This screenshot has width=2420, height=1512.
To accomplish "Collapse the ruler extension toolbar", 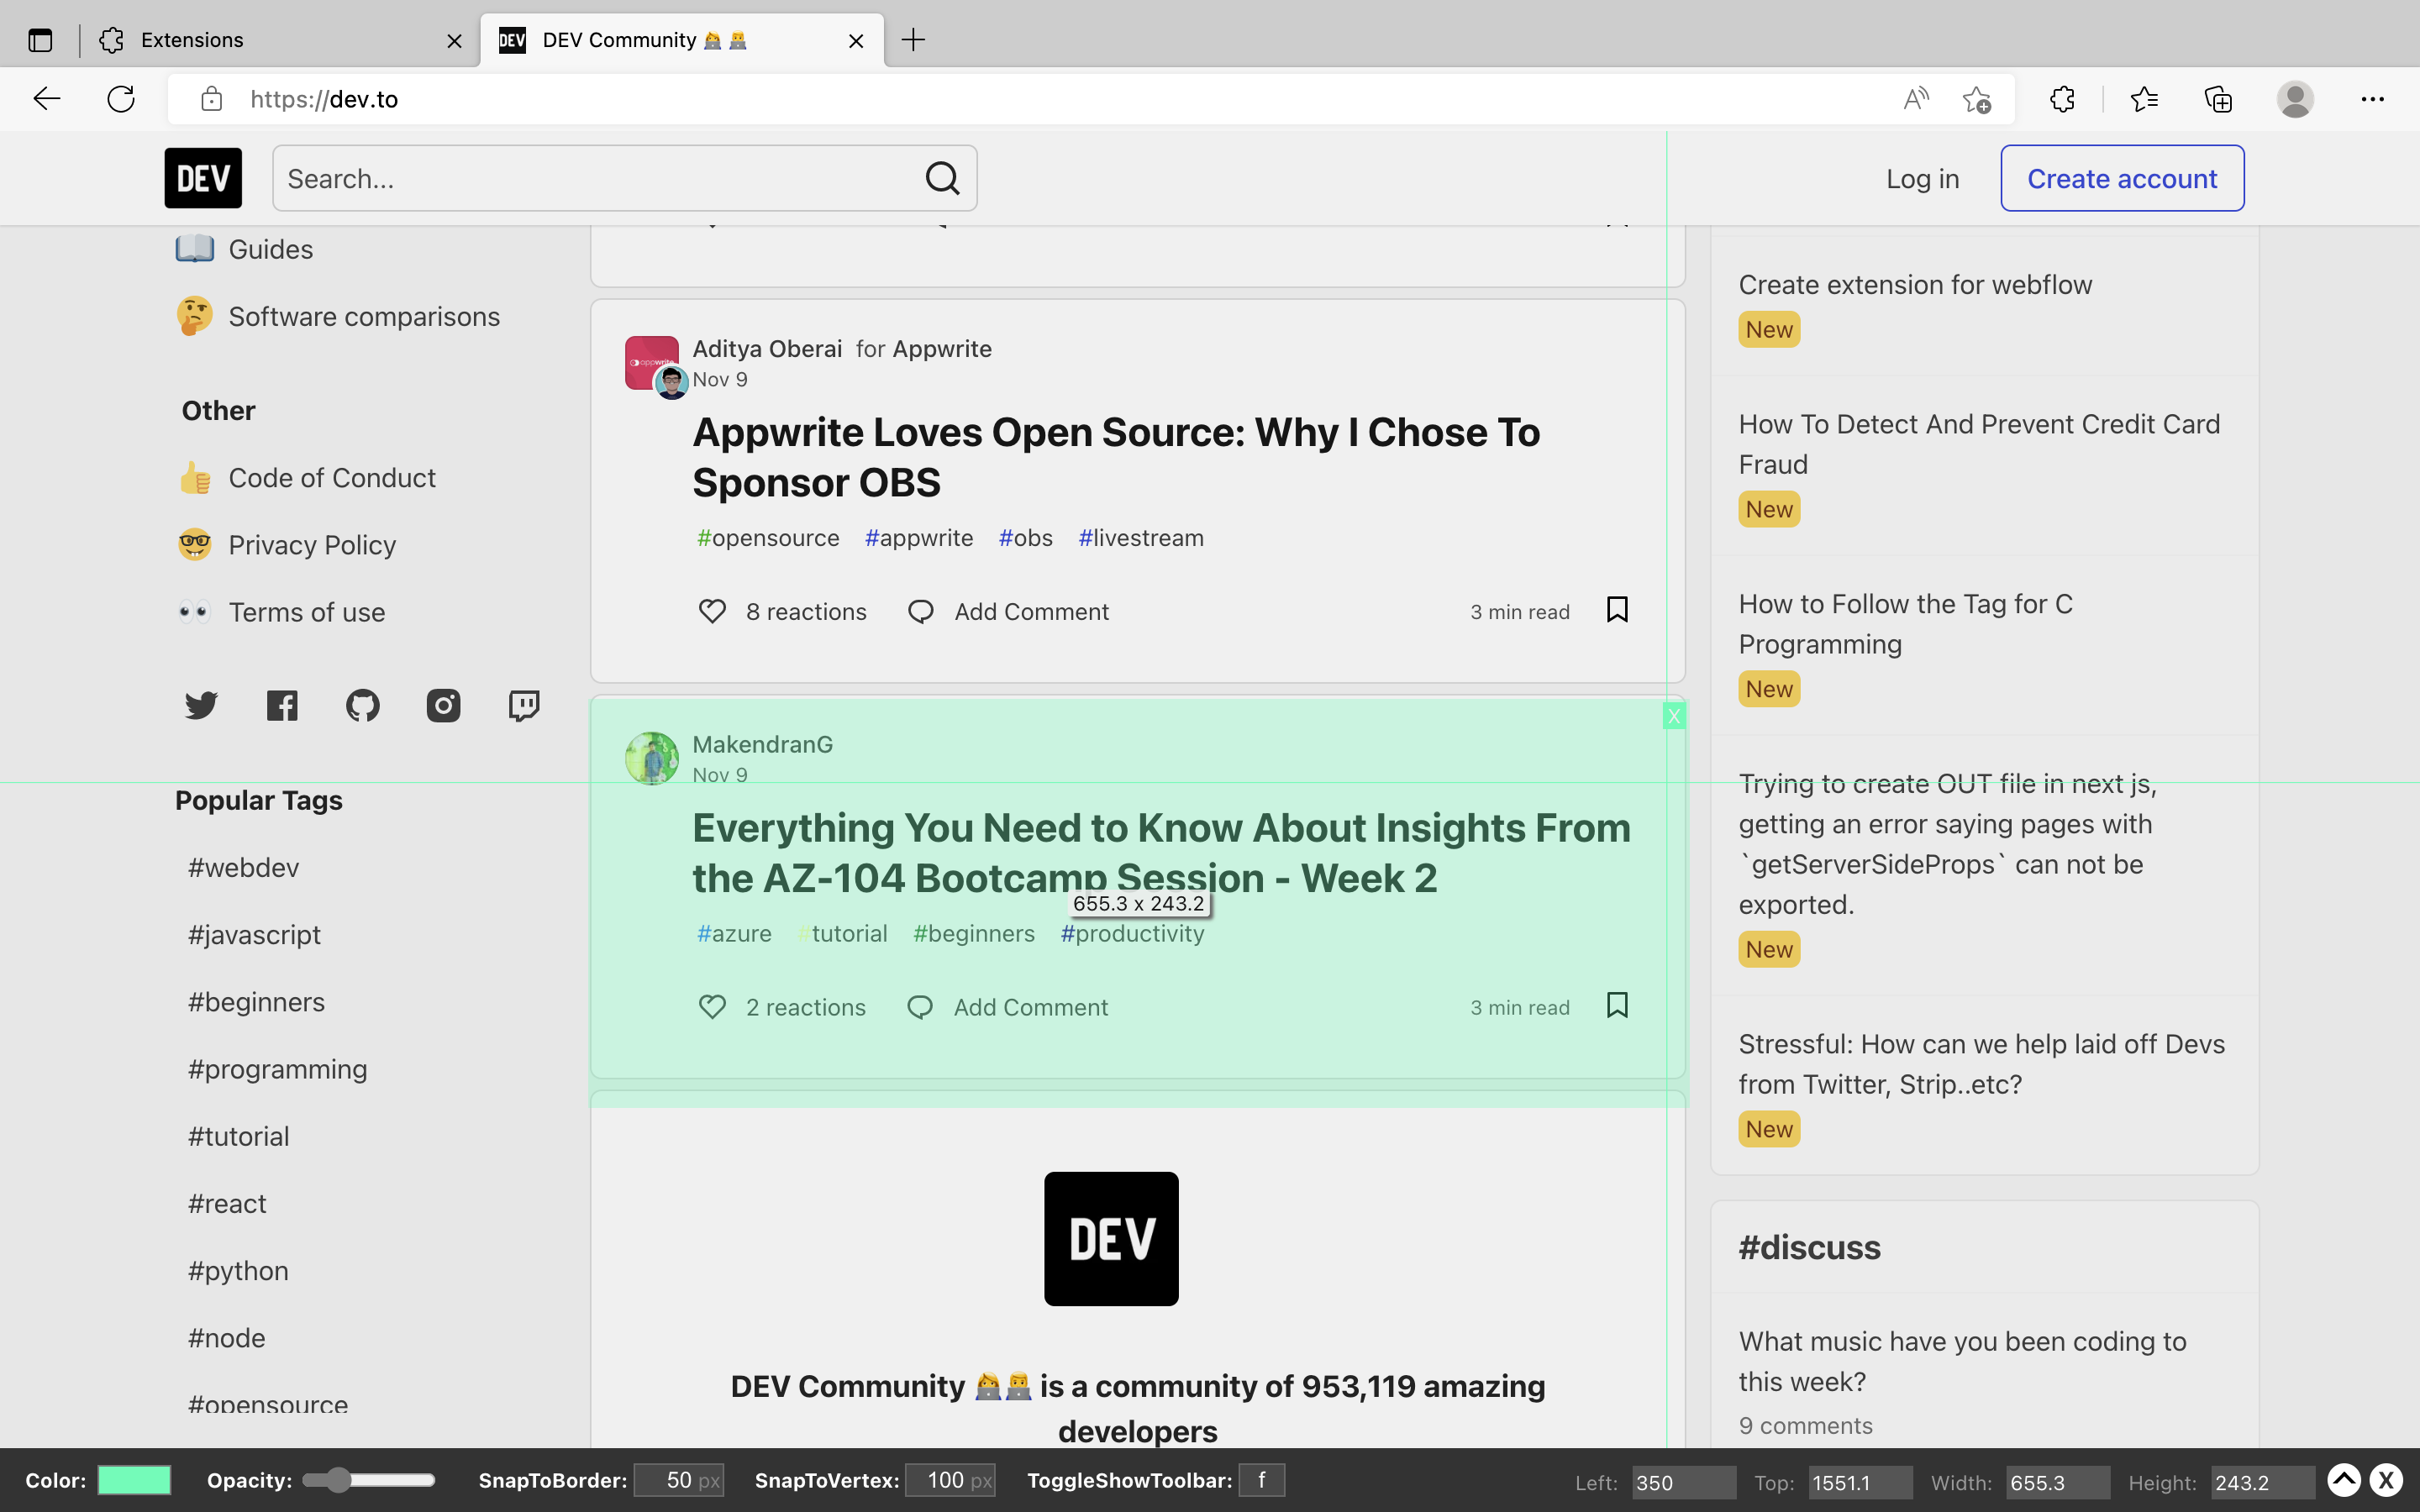I will point(2344,1480).
